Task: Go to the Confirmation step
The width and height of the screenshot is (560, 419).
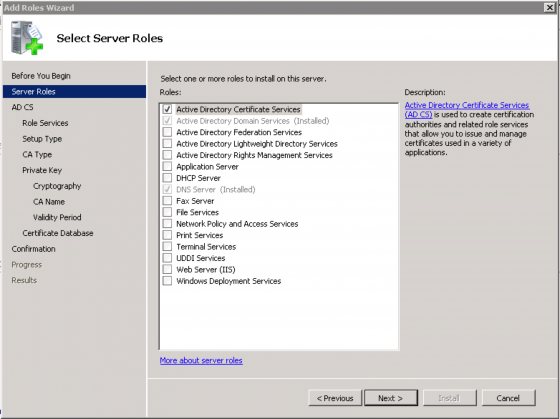Action: coord(33,249)
